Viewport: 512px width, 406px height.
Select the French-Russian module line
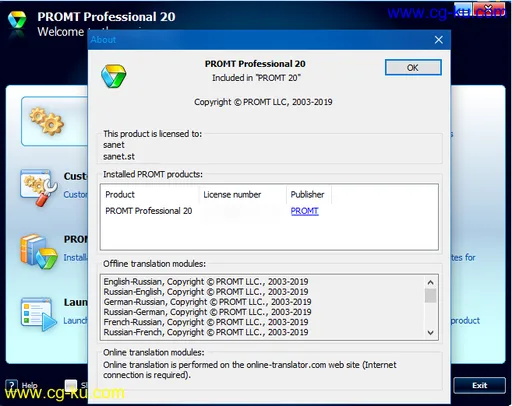(206, 322)
